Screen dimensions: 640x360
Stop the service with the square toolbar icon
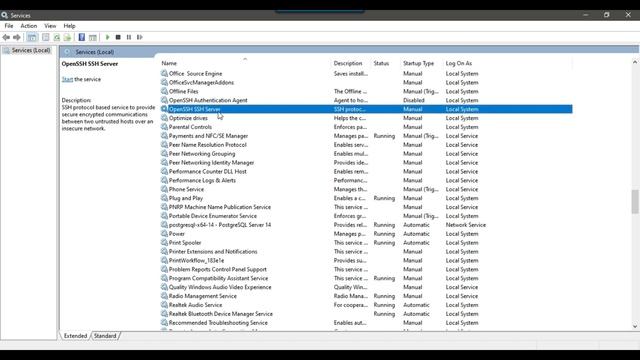(118, 37)
